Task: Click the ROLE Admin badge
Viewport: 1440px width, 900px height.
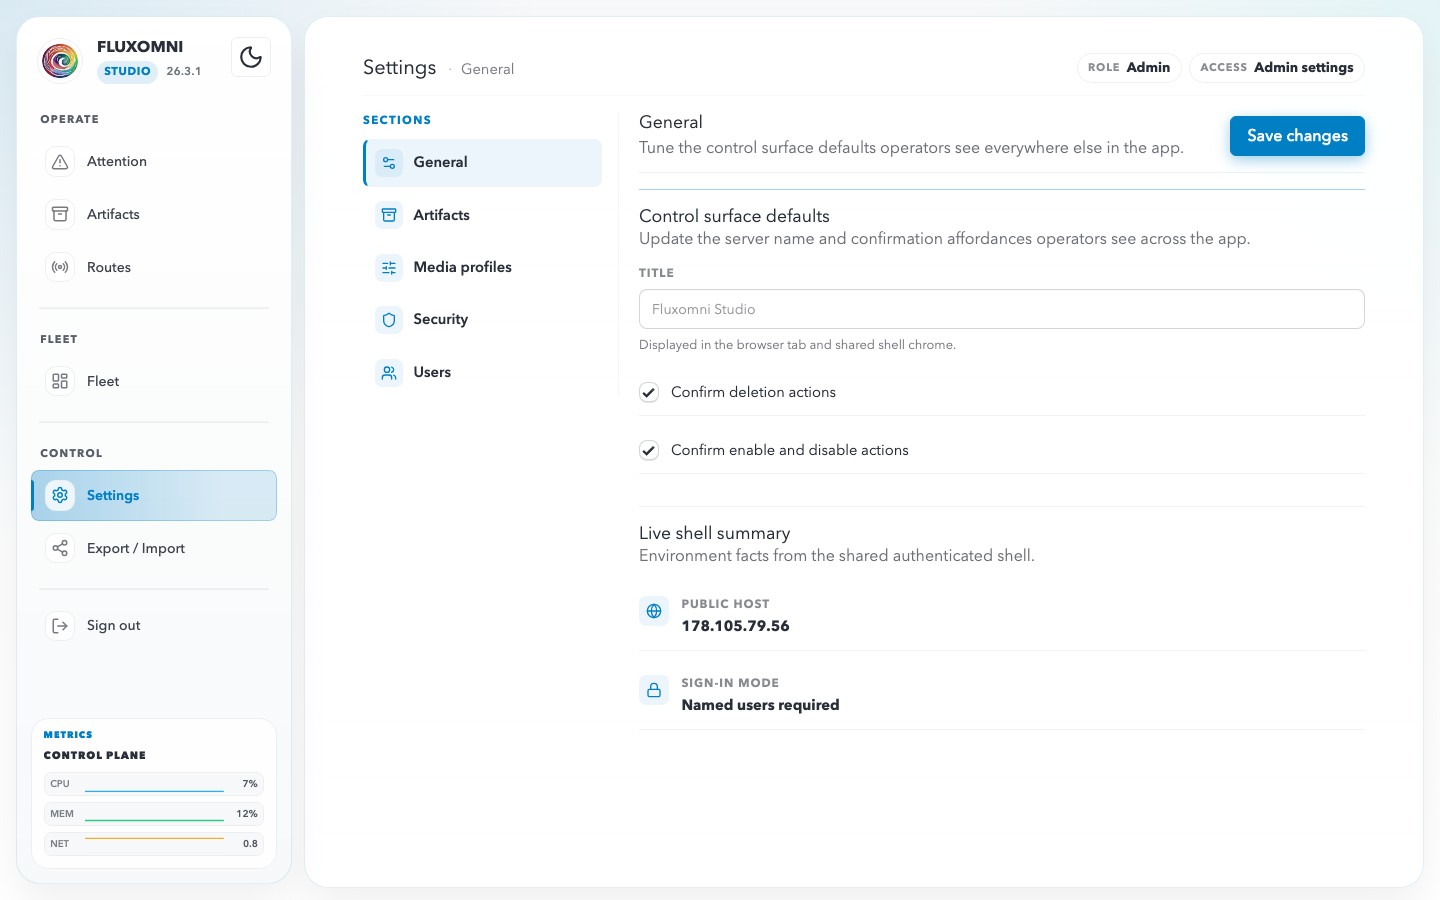Action: coord(1129,67)
